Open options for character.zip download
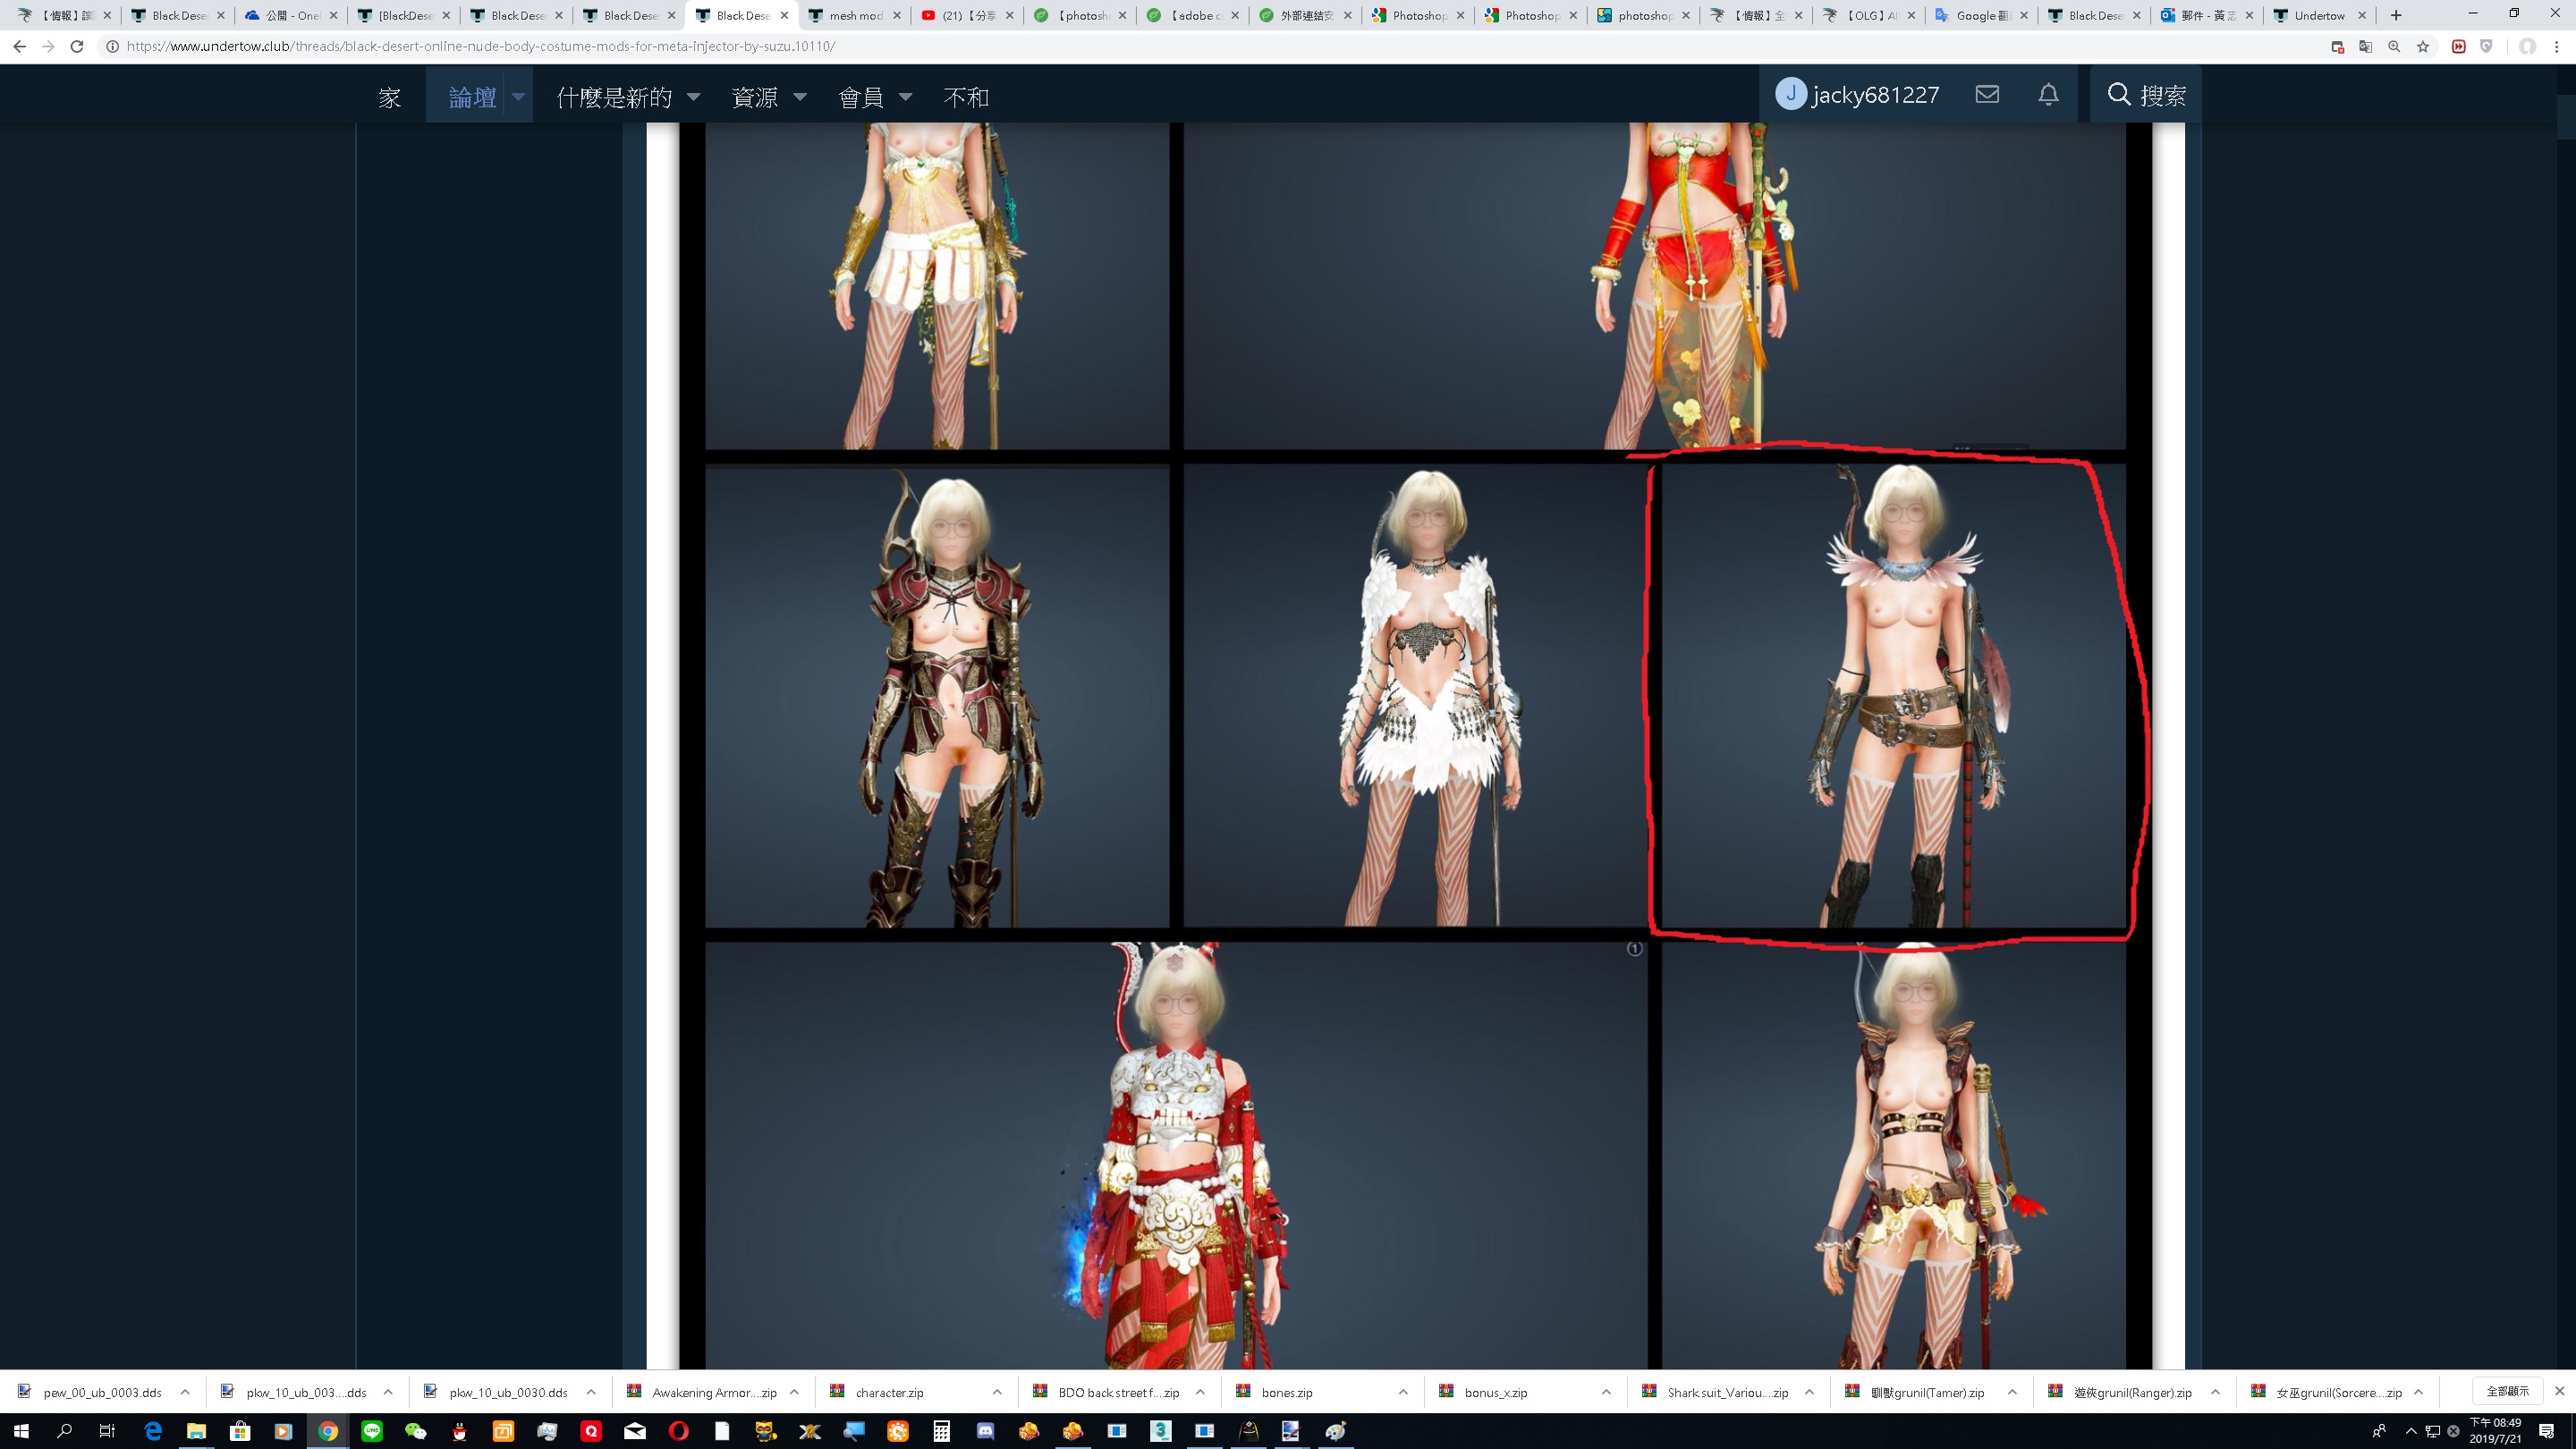 pyautogui.click(x=997, y=1392)
